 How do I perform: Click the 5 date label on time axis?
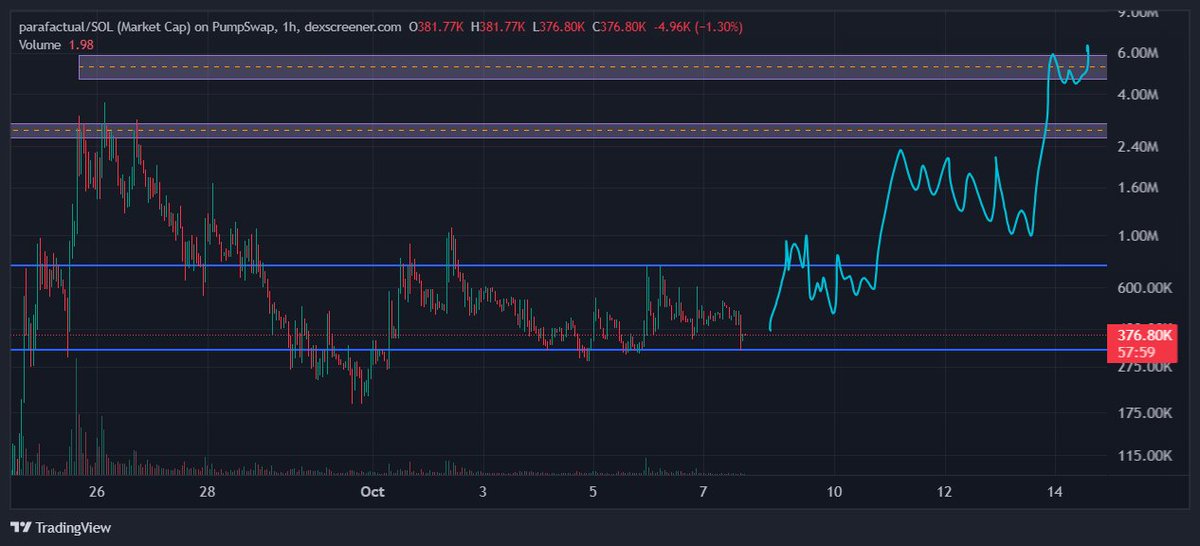coord(593,492)
